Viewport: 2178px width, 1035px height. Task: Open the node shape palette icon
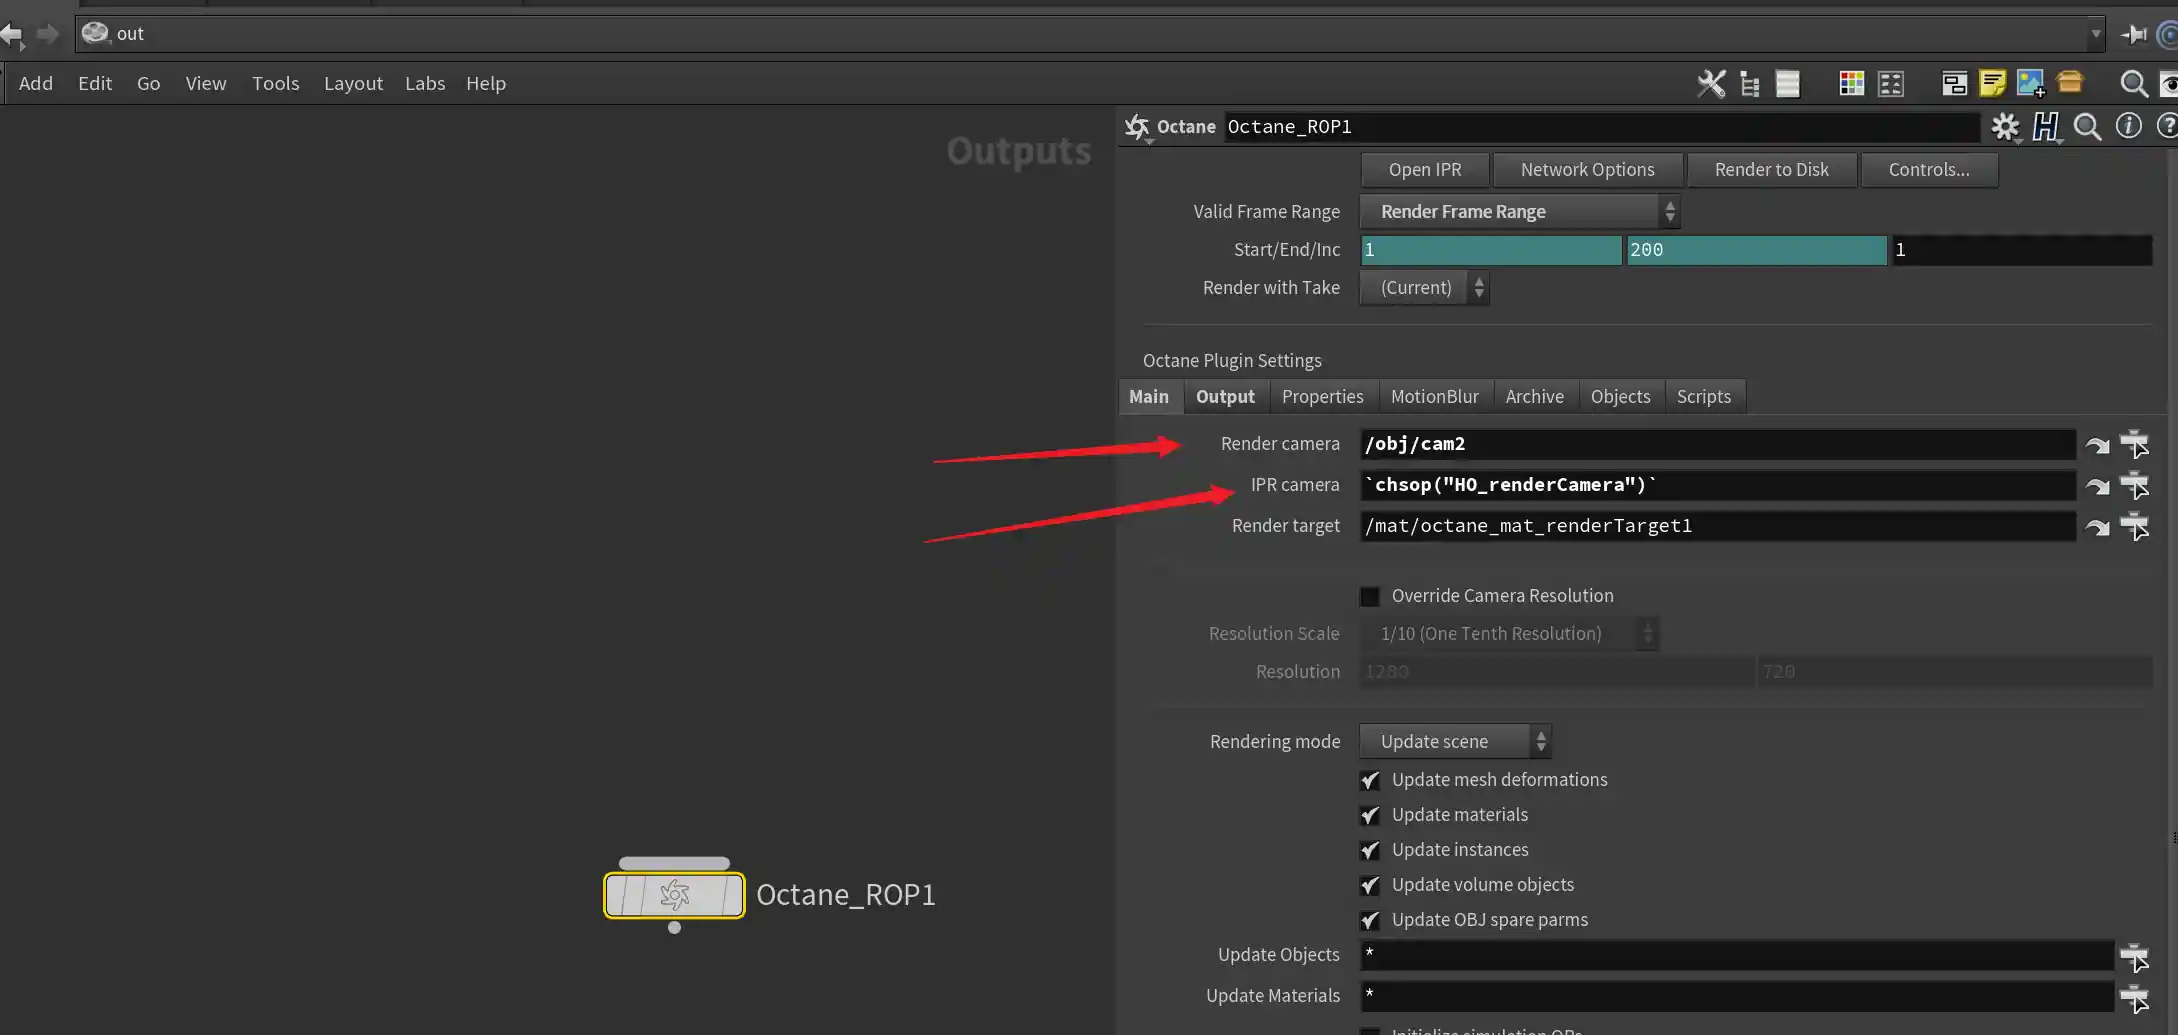(x=1890, y=84)
